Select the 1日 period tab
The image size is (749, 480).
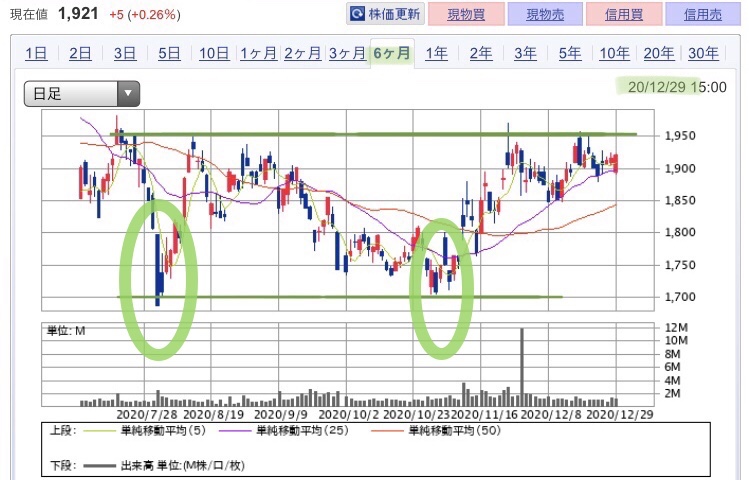click(36, 53)
